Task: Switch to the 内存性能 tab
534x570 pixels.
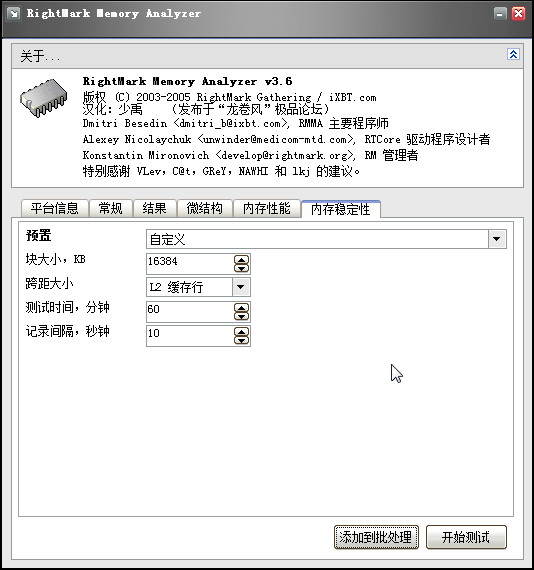Action: point(266,209)
